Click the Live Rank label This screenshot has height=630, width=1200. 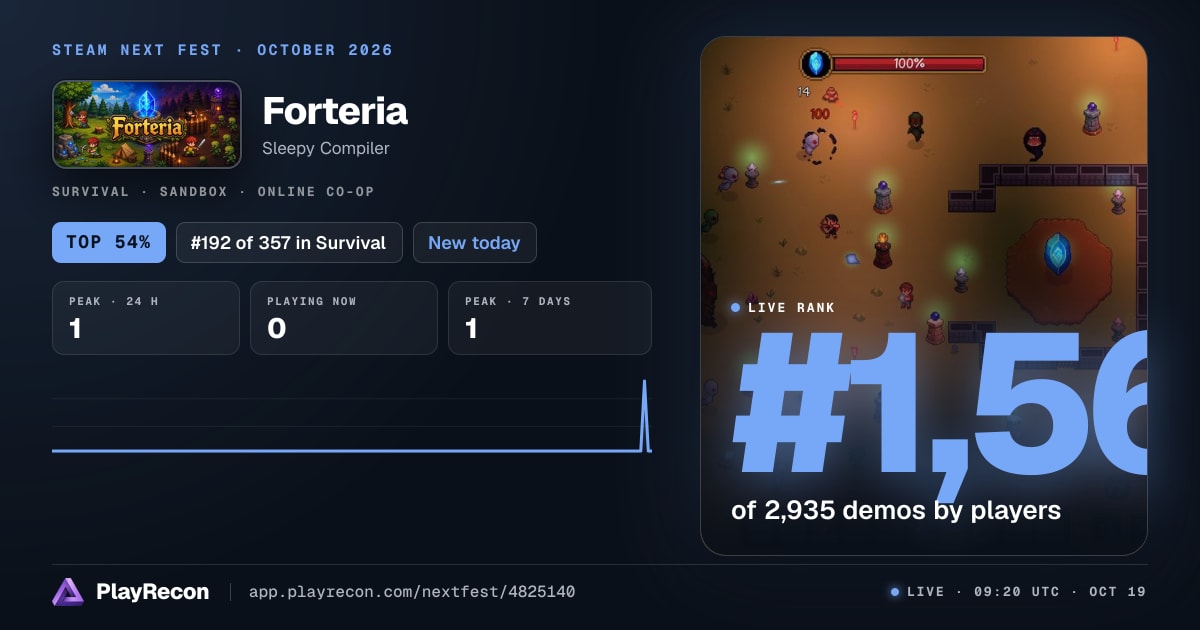[x=783, y=308]
